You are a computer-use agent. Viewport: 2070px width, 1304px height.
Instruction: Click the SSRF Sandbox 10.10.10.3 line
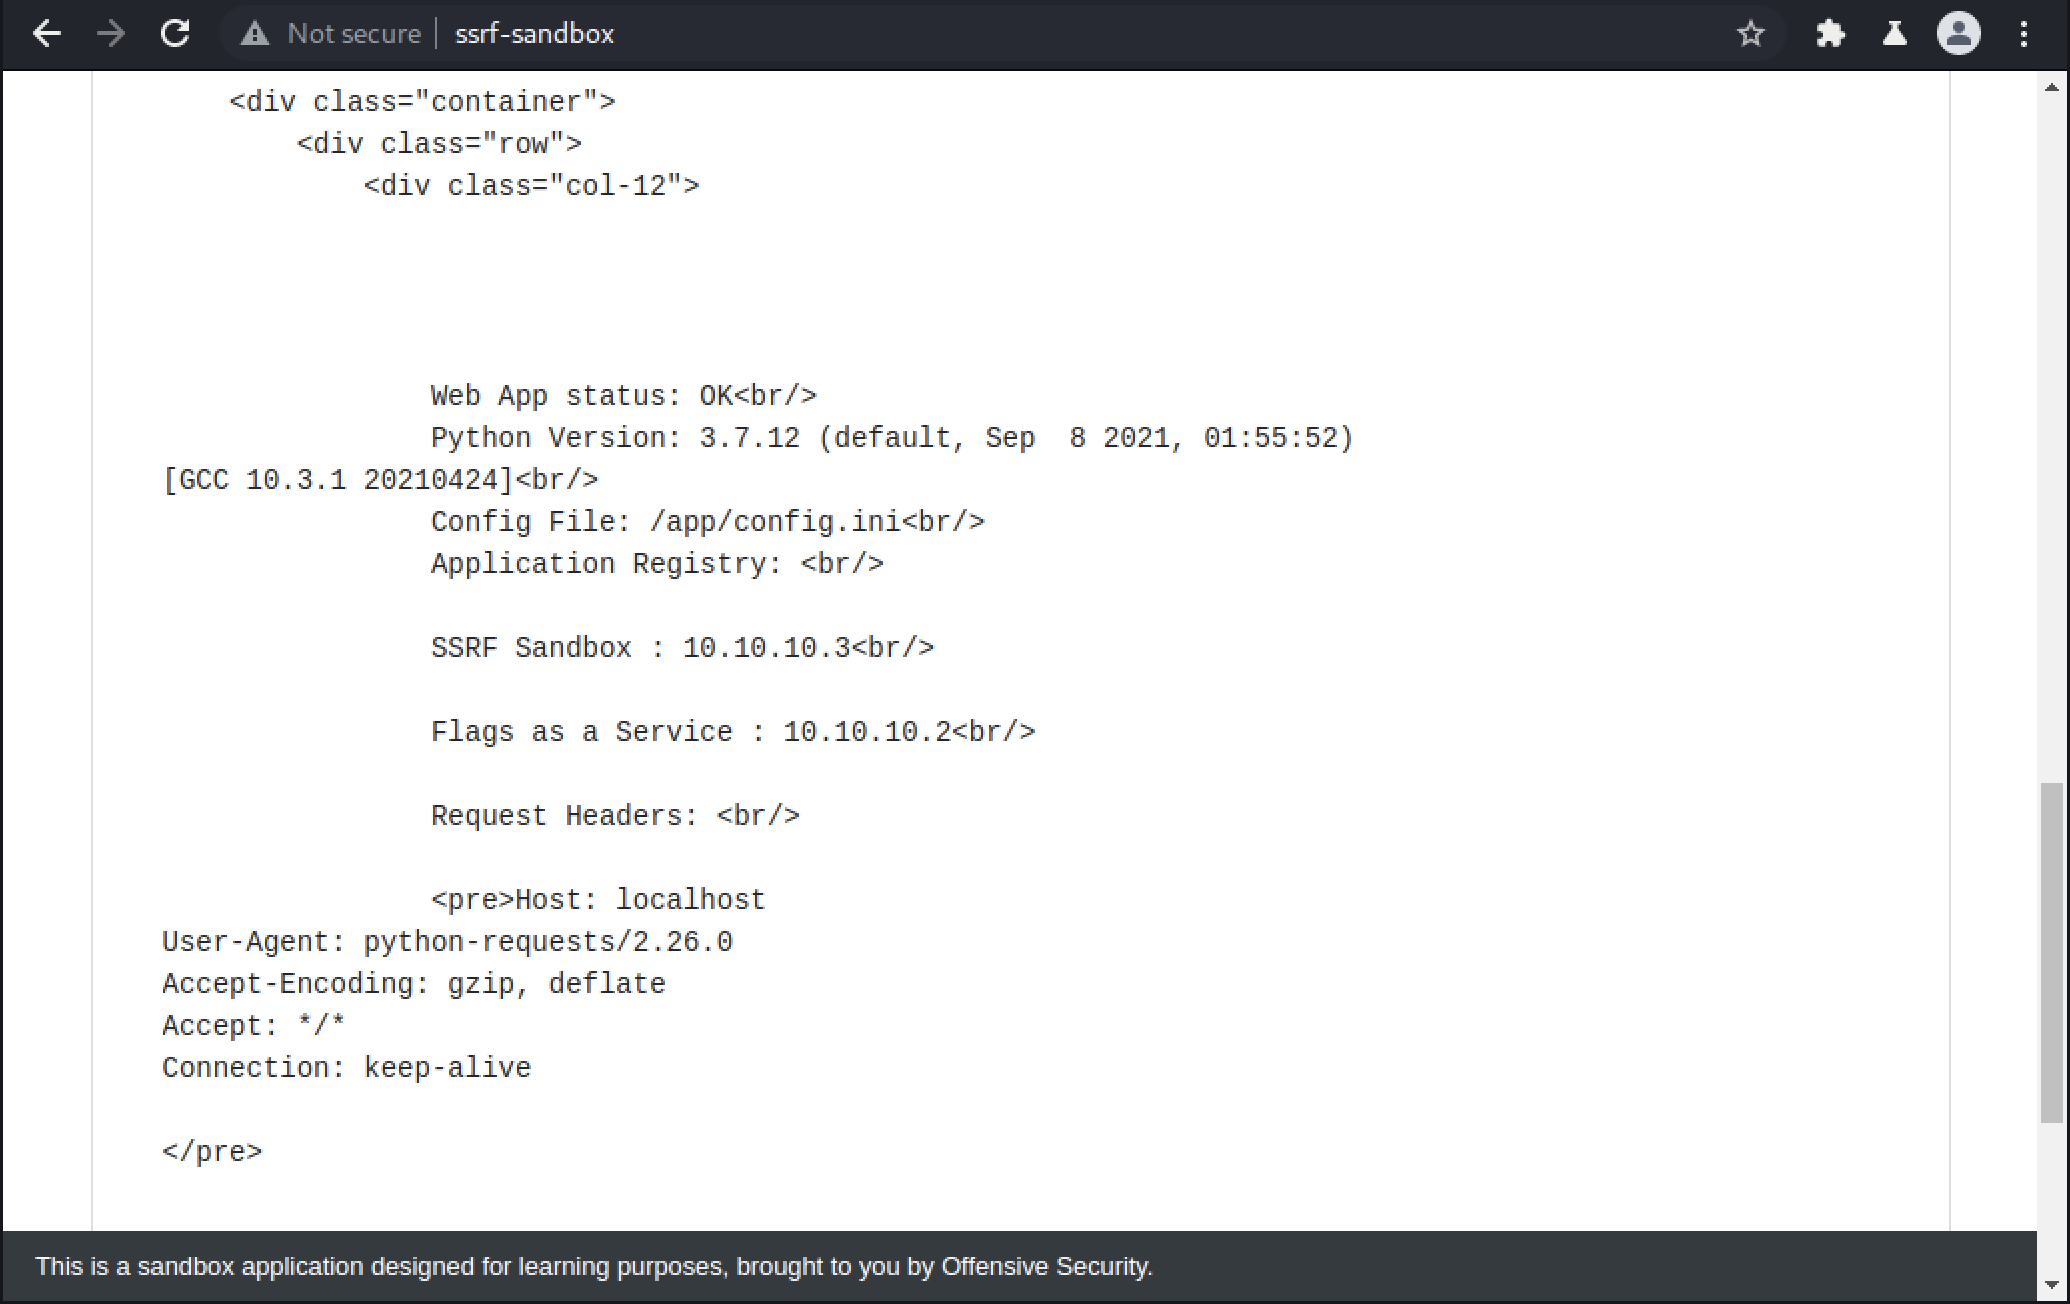coord(683,648)
